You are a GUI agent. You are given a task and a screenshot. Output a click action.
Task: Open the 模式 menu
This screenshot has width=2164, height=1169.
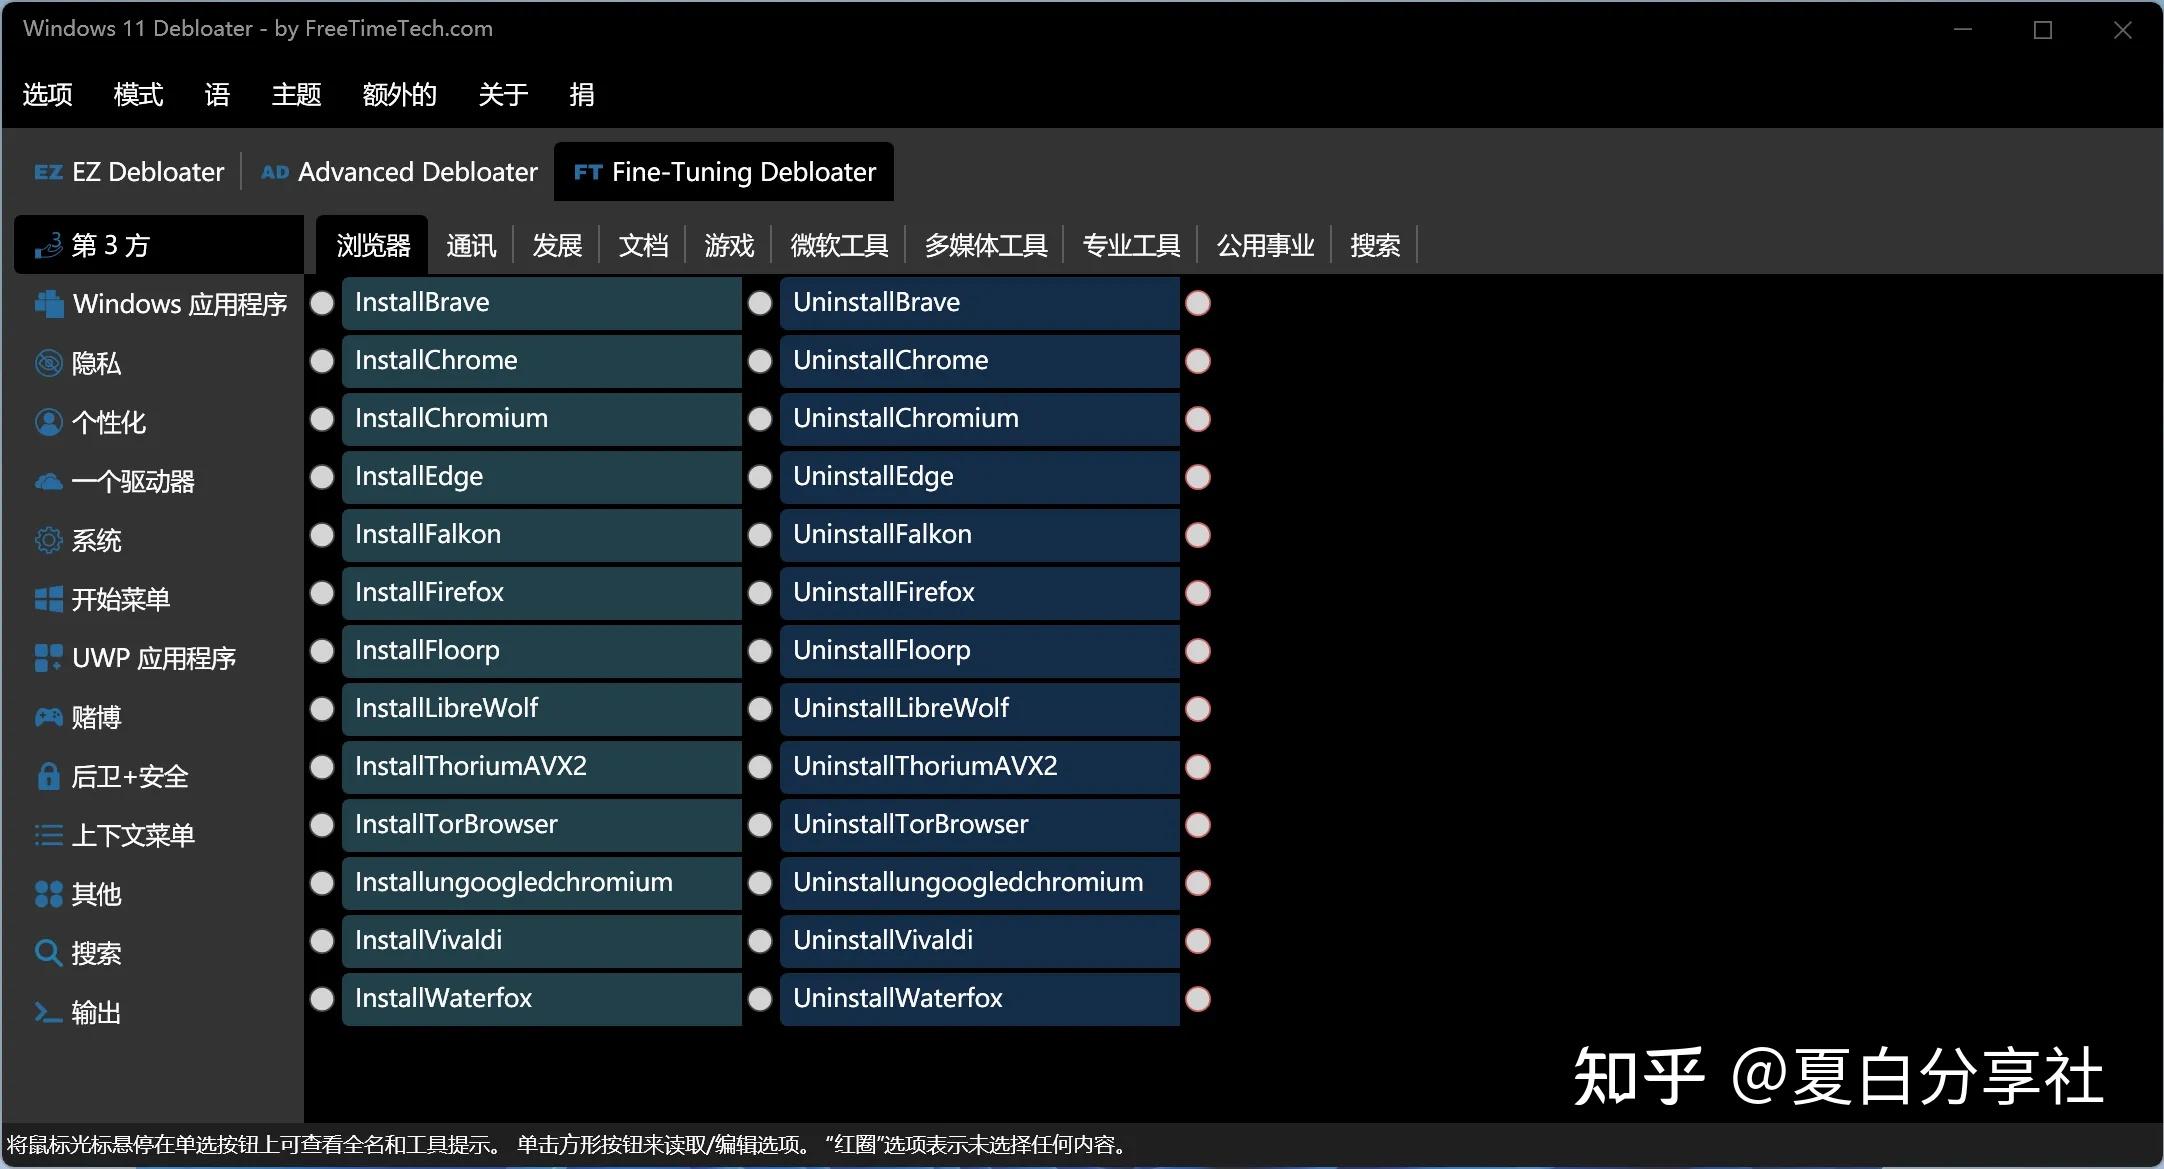click(138, 94)
